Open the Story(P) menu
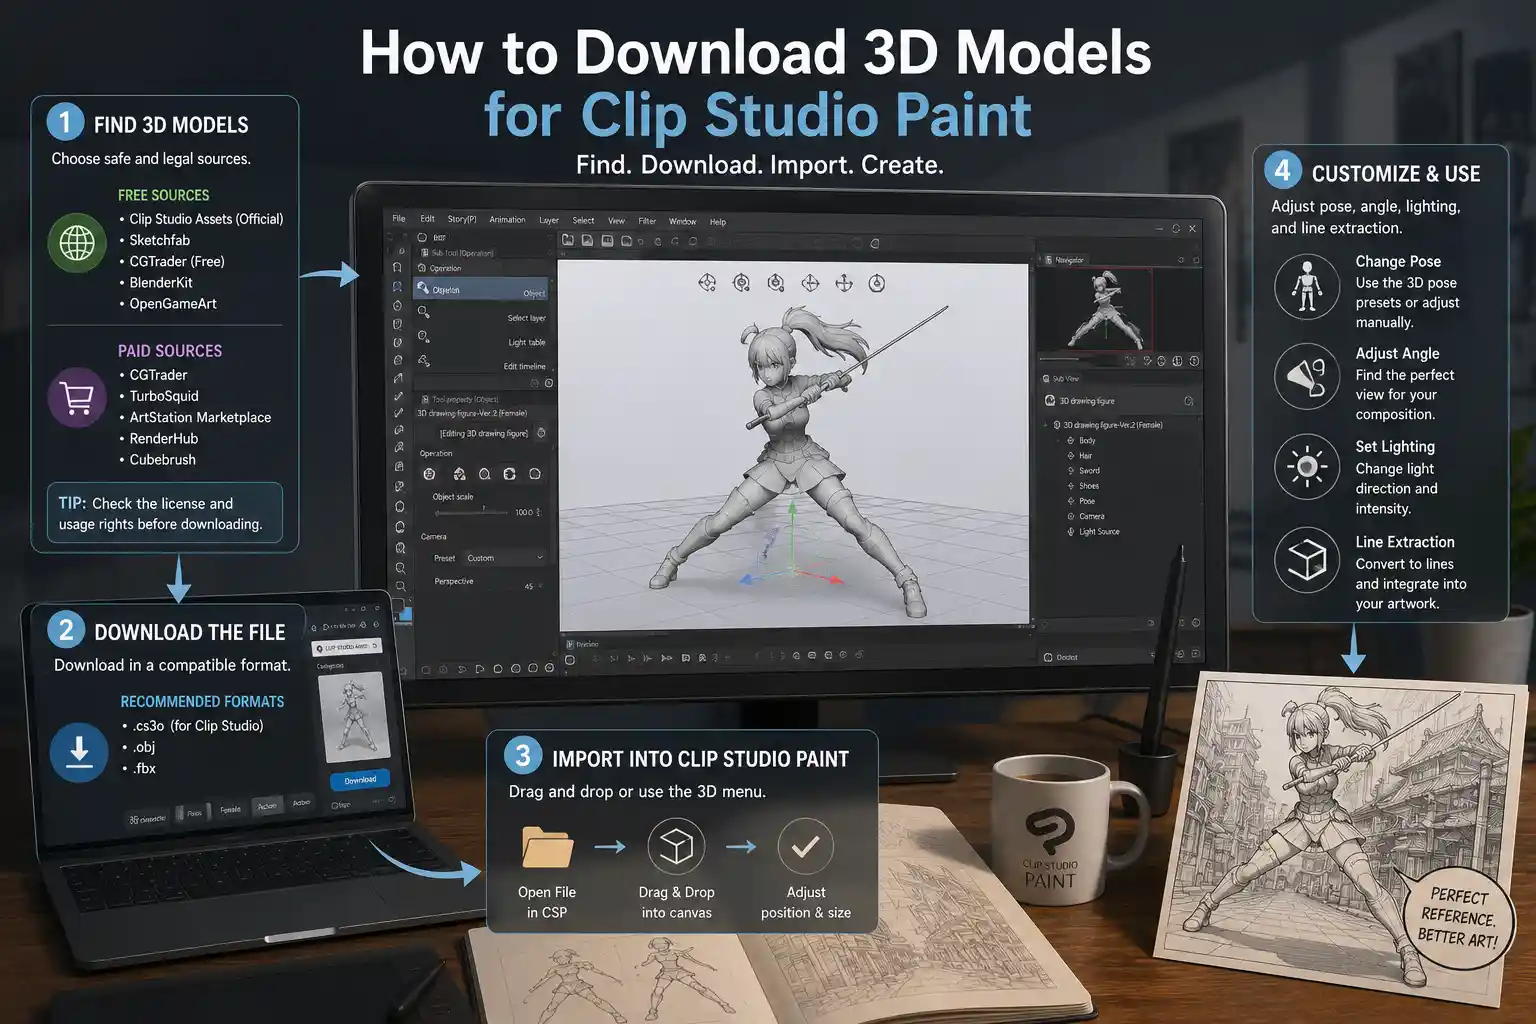 coord(462,219)
